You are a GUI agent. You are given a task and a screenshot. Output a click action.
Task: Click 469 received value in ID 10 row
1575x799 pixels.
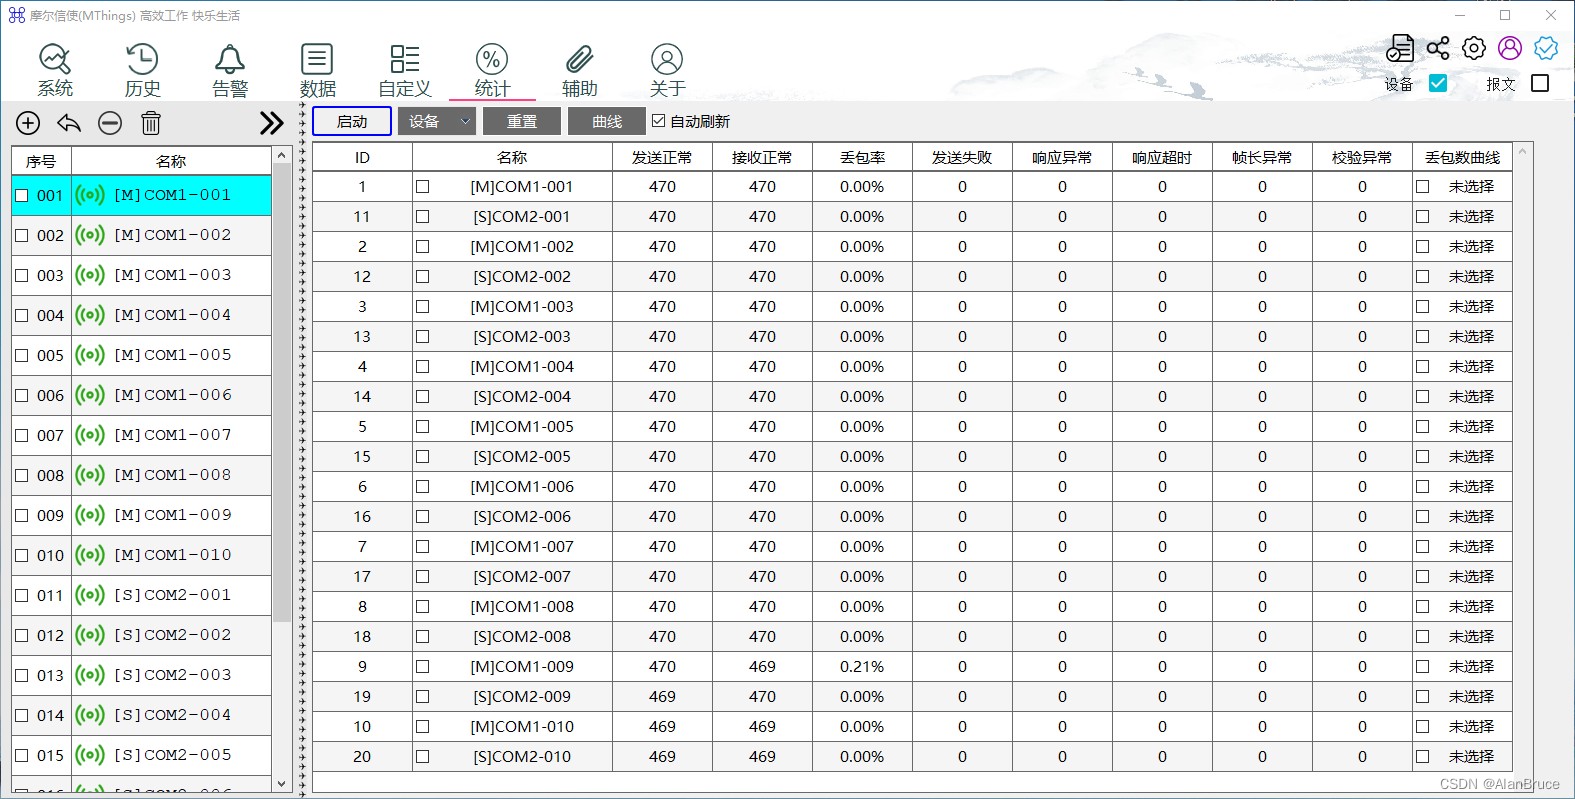pyautogui.click(x=762, y=727)
